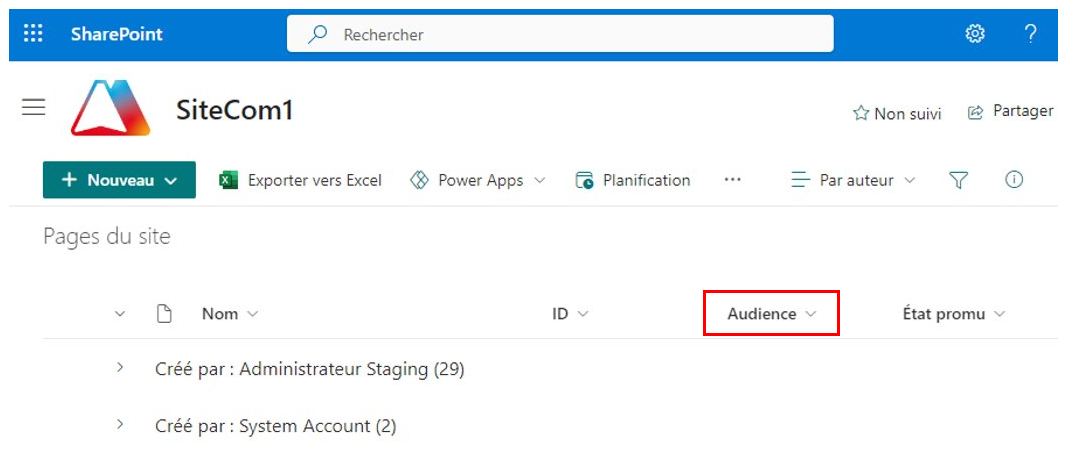Screen dimensions: 1065x460
Task: Open the SiteCom1 site title
Action: point(234,109)
